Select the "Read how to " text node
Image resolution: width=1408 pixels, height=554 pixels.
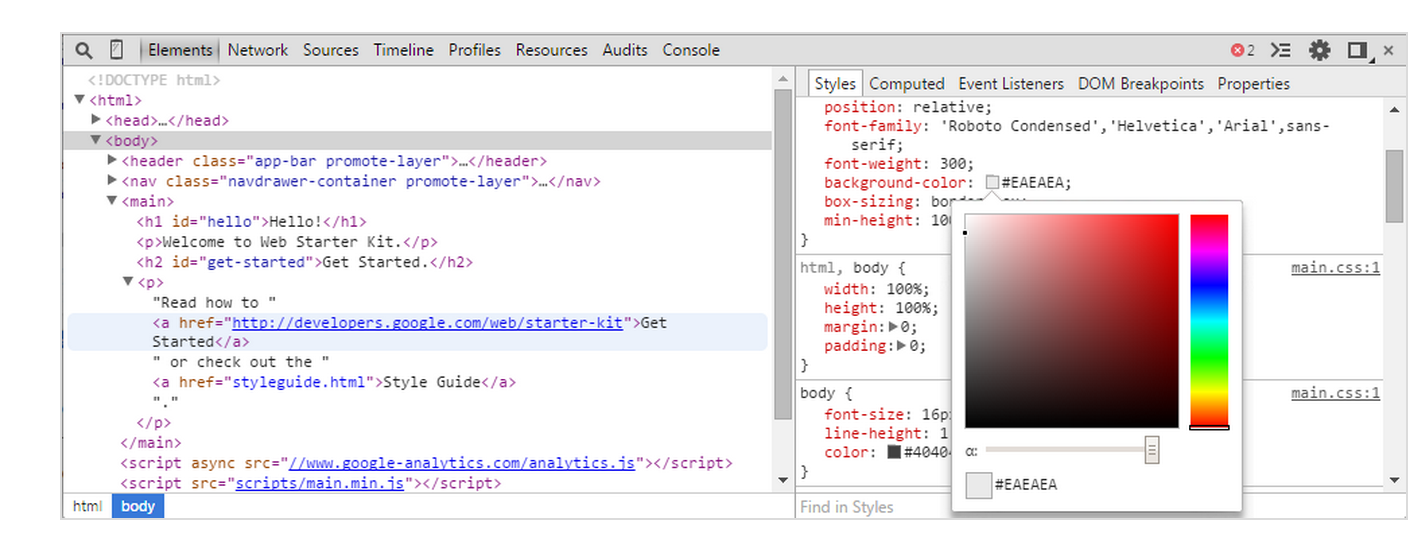pos(214,302)
